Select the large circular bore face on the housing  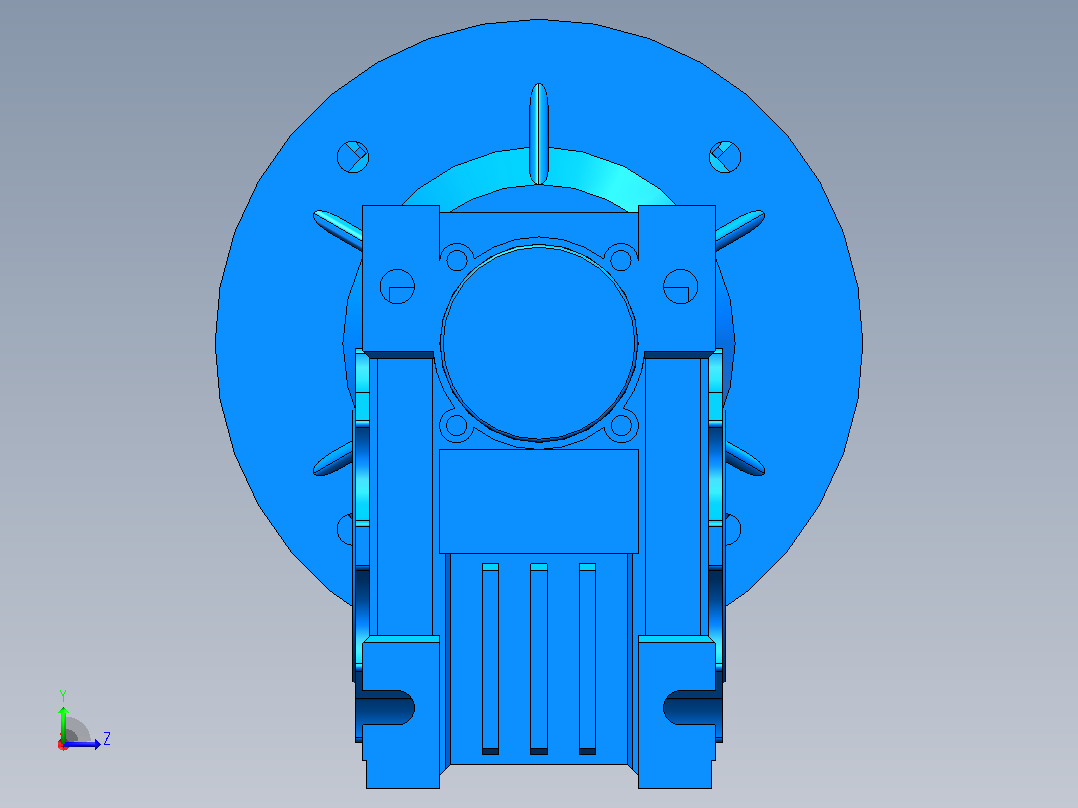539,342
